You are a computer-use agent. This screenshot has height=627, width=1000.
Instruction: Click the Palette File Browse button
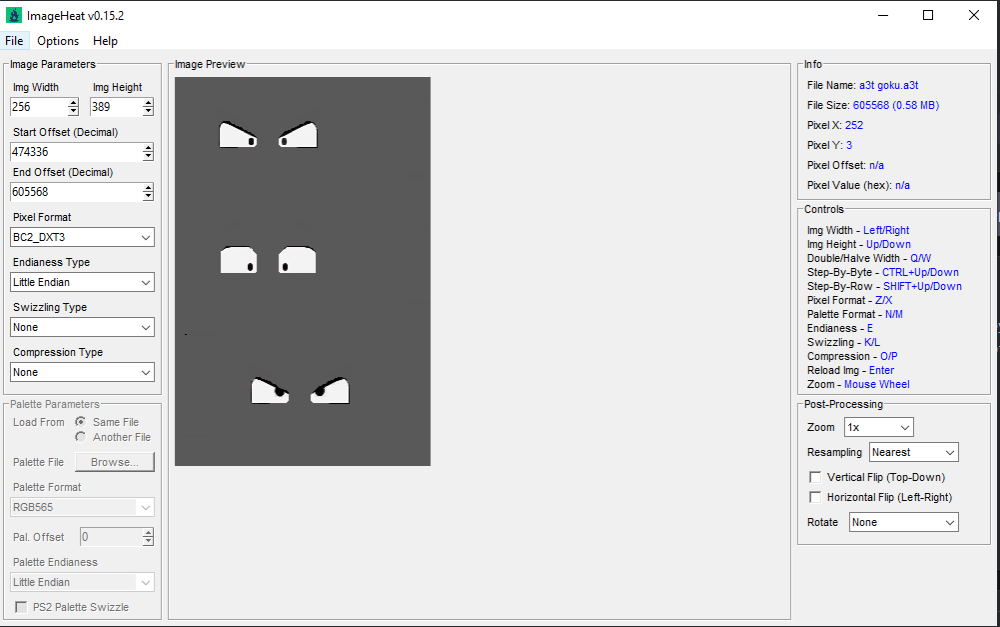click(114, 461)
